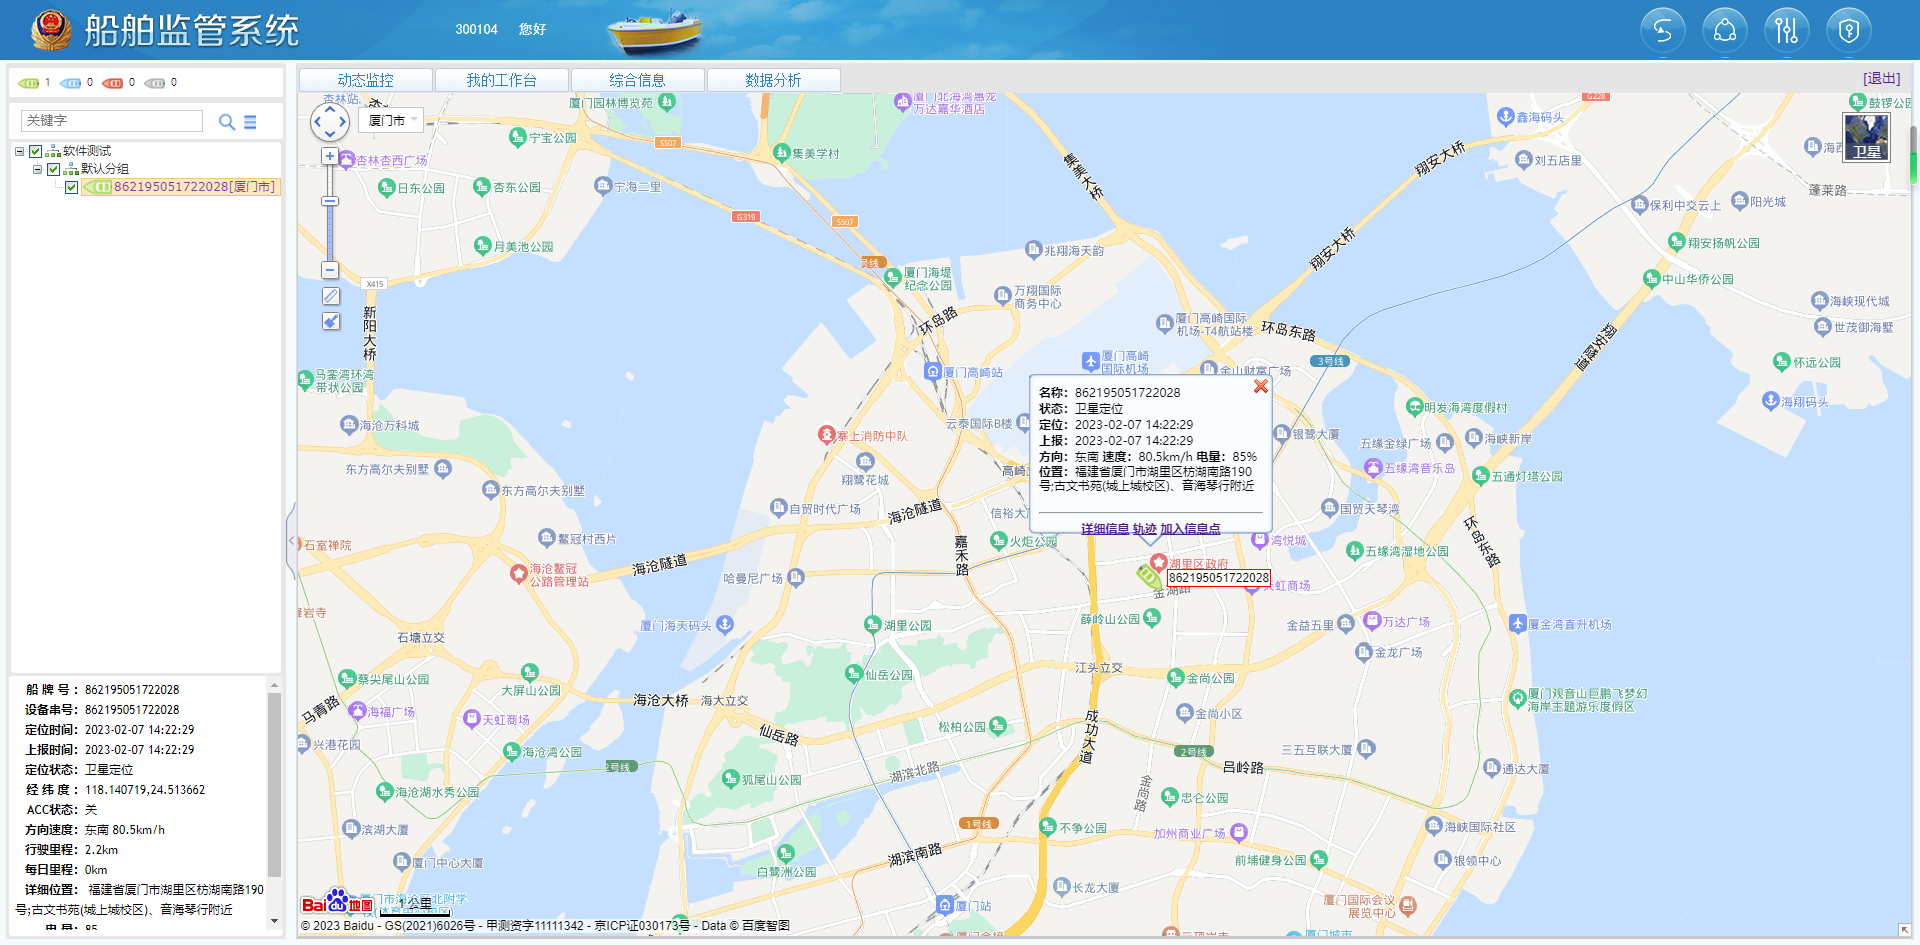The image size is (1920, 945).
Task: Collapse the 软件测试 tree node
Action: click(19, 151)
